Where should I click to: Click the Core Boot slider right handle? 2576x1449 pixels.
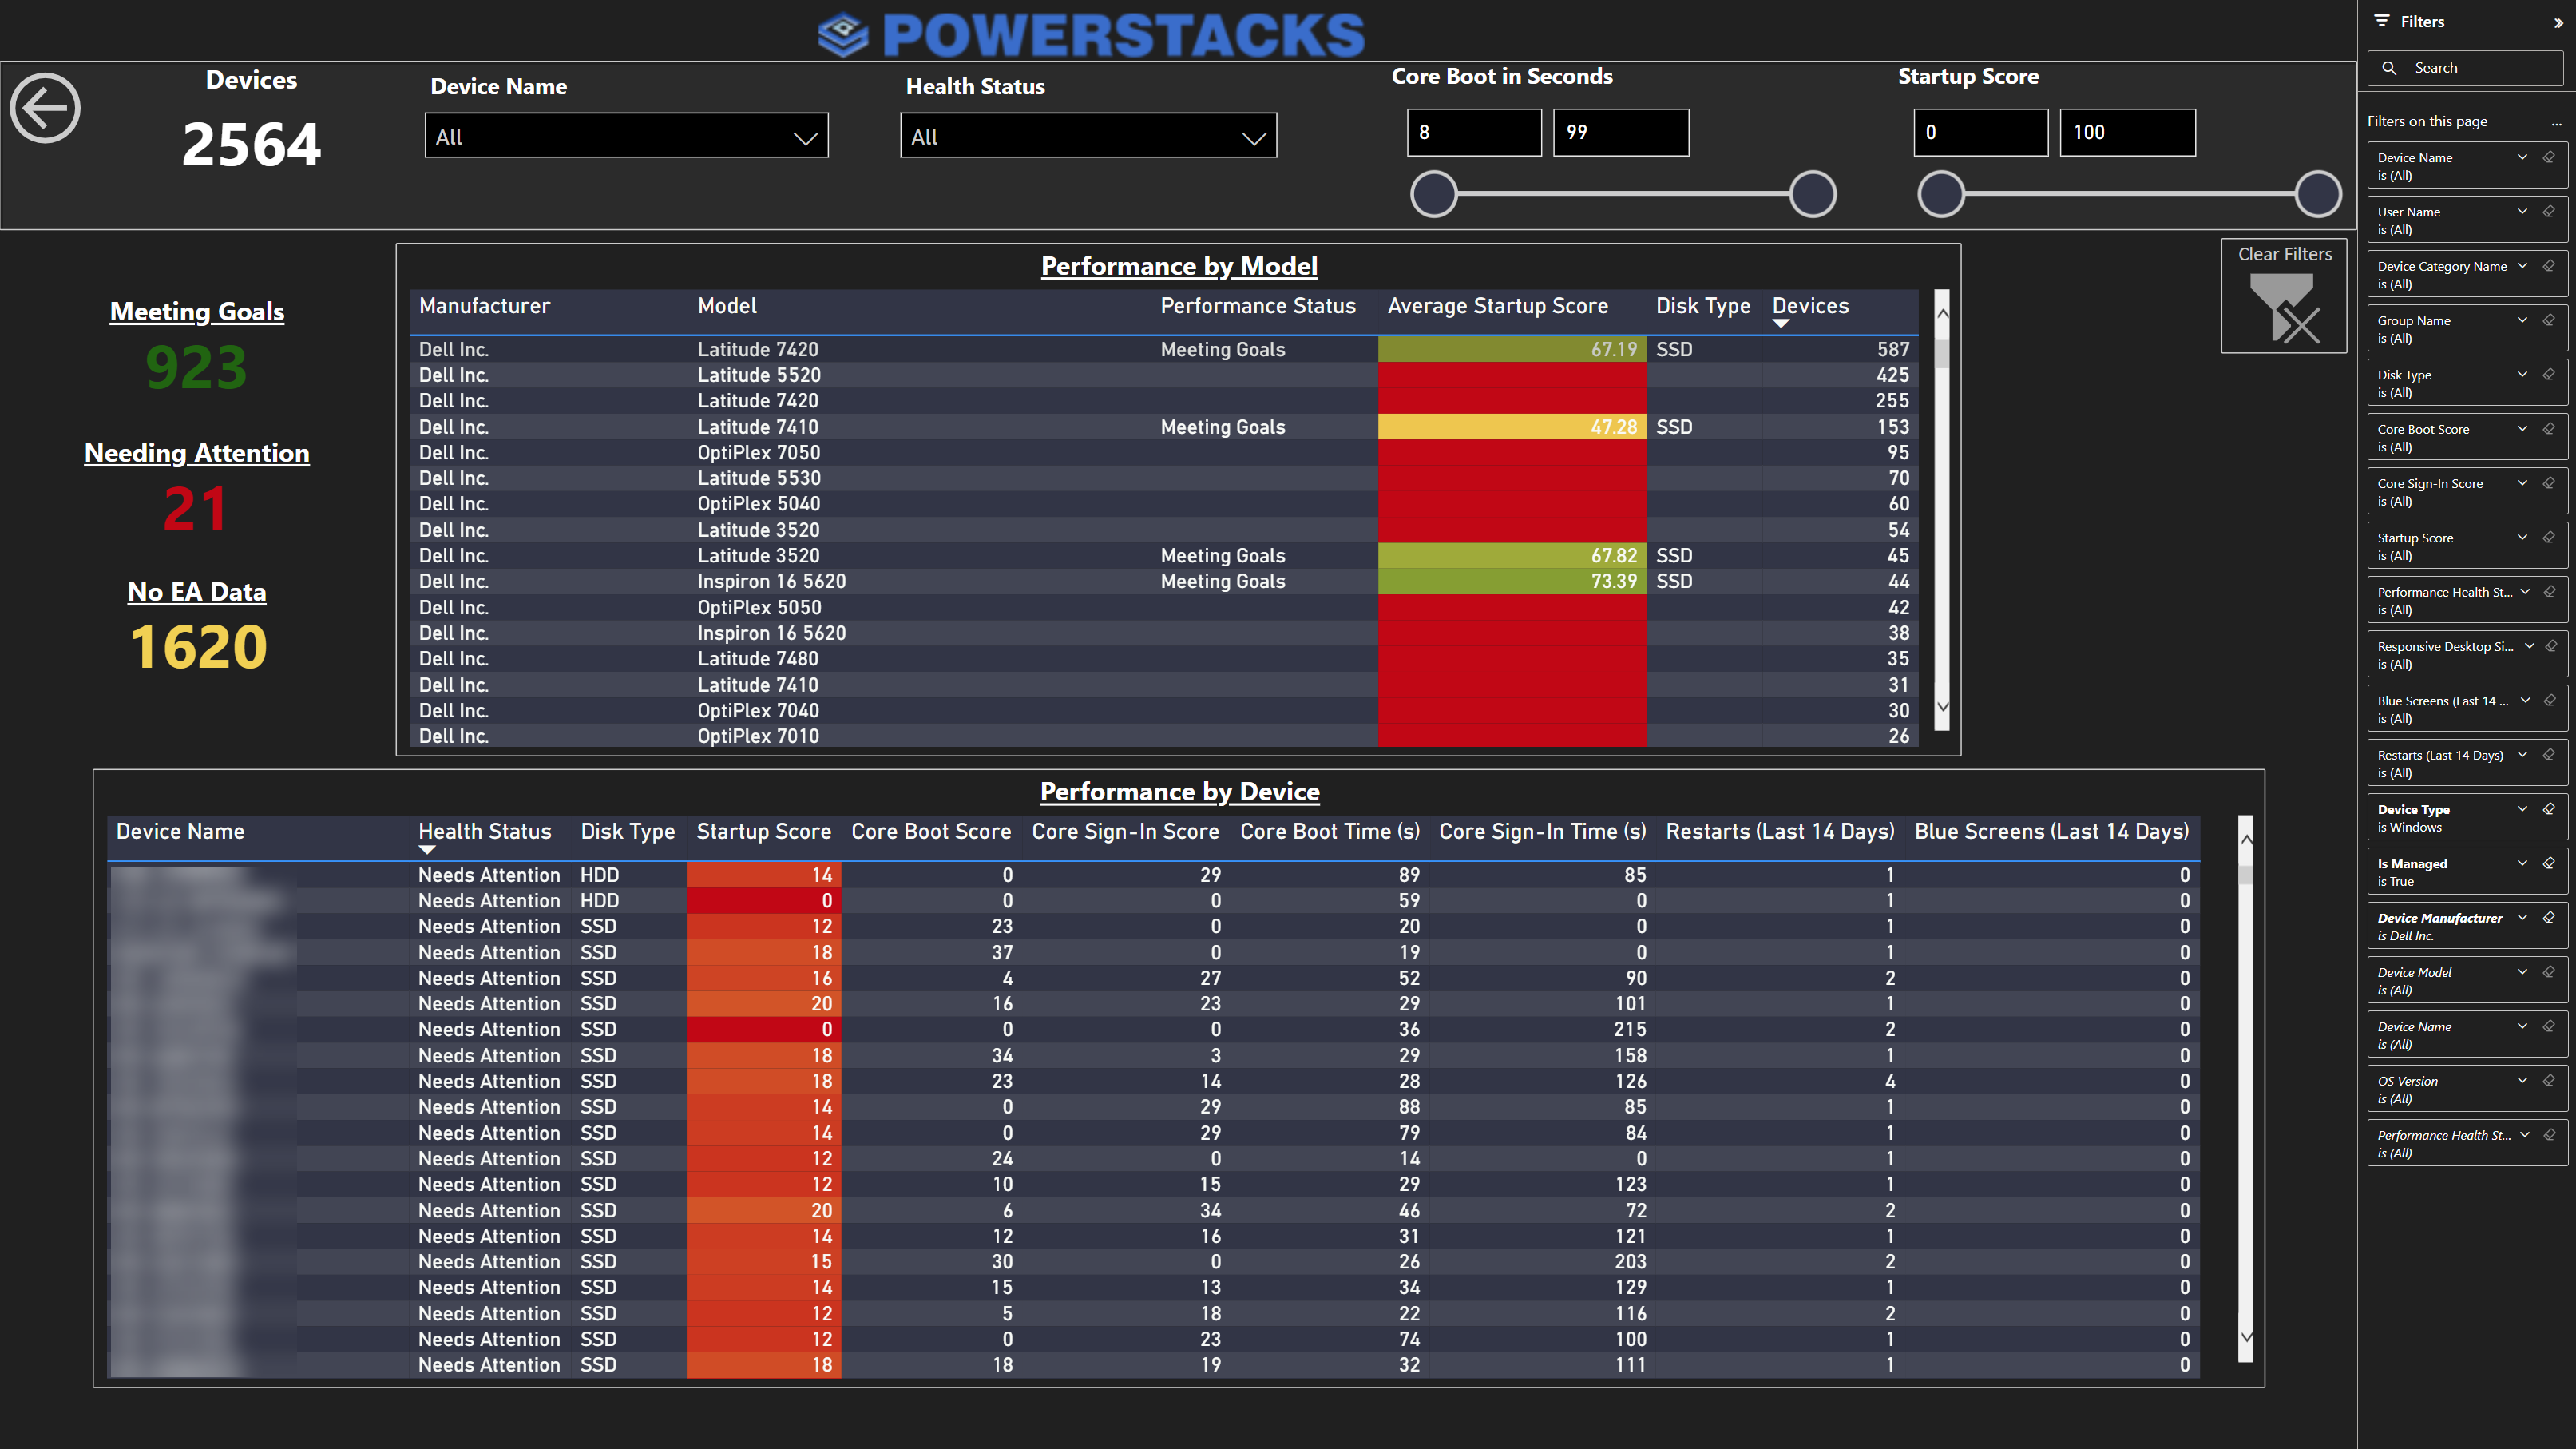pos(1812,194)
